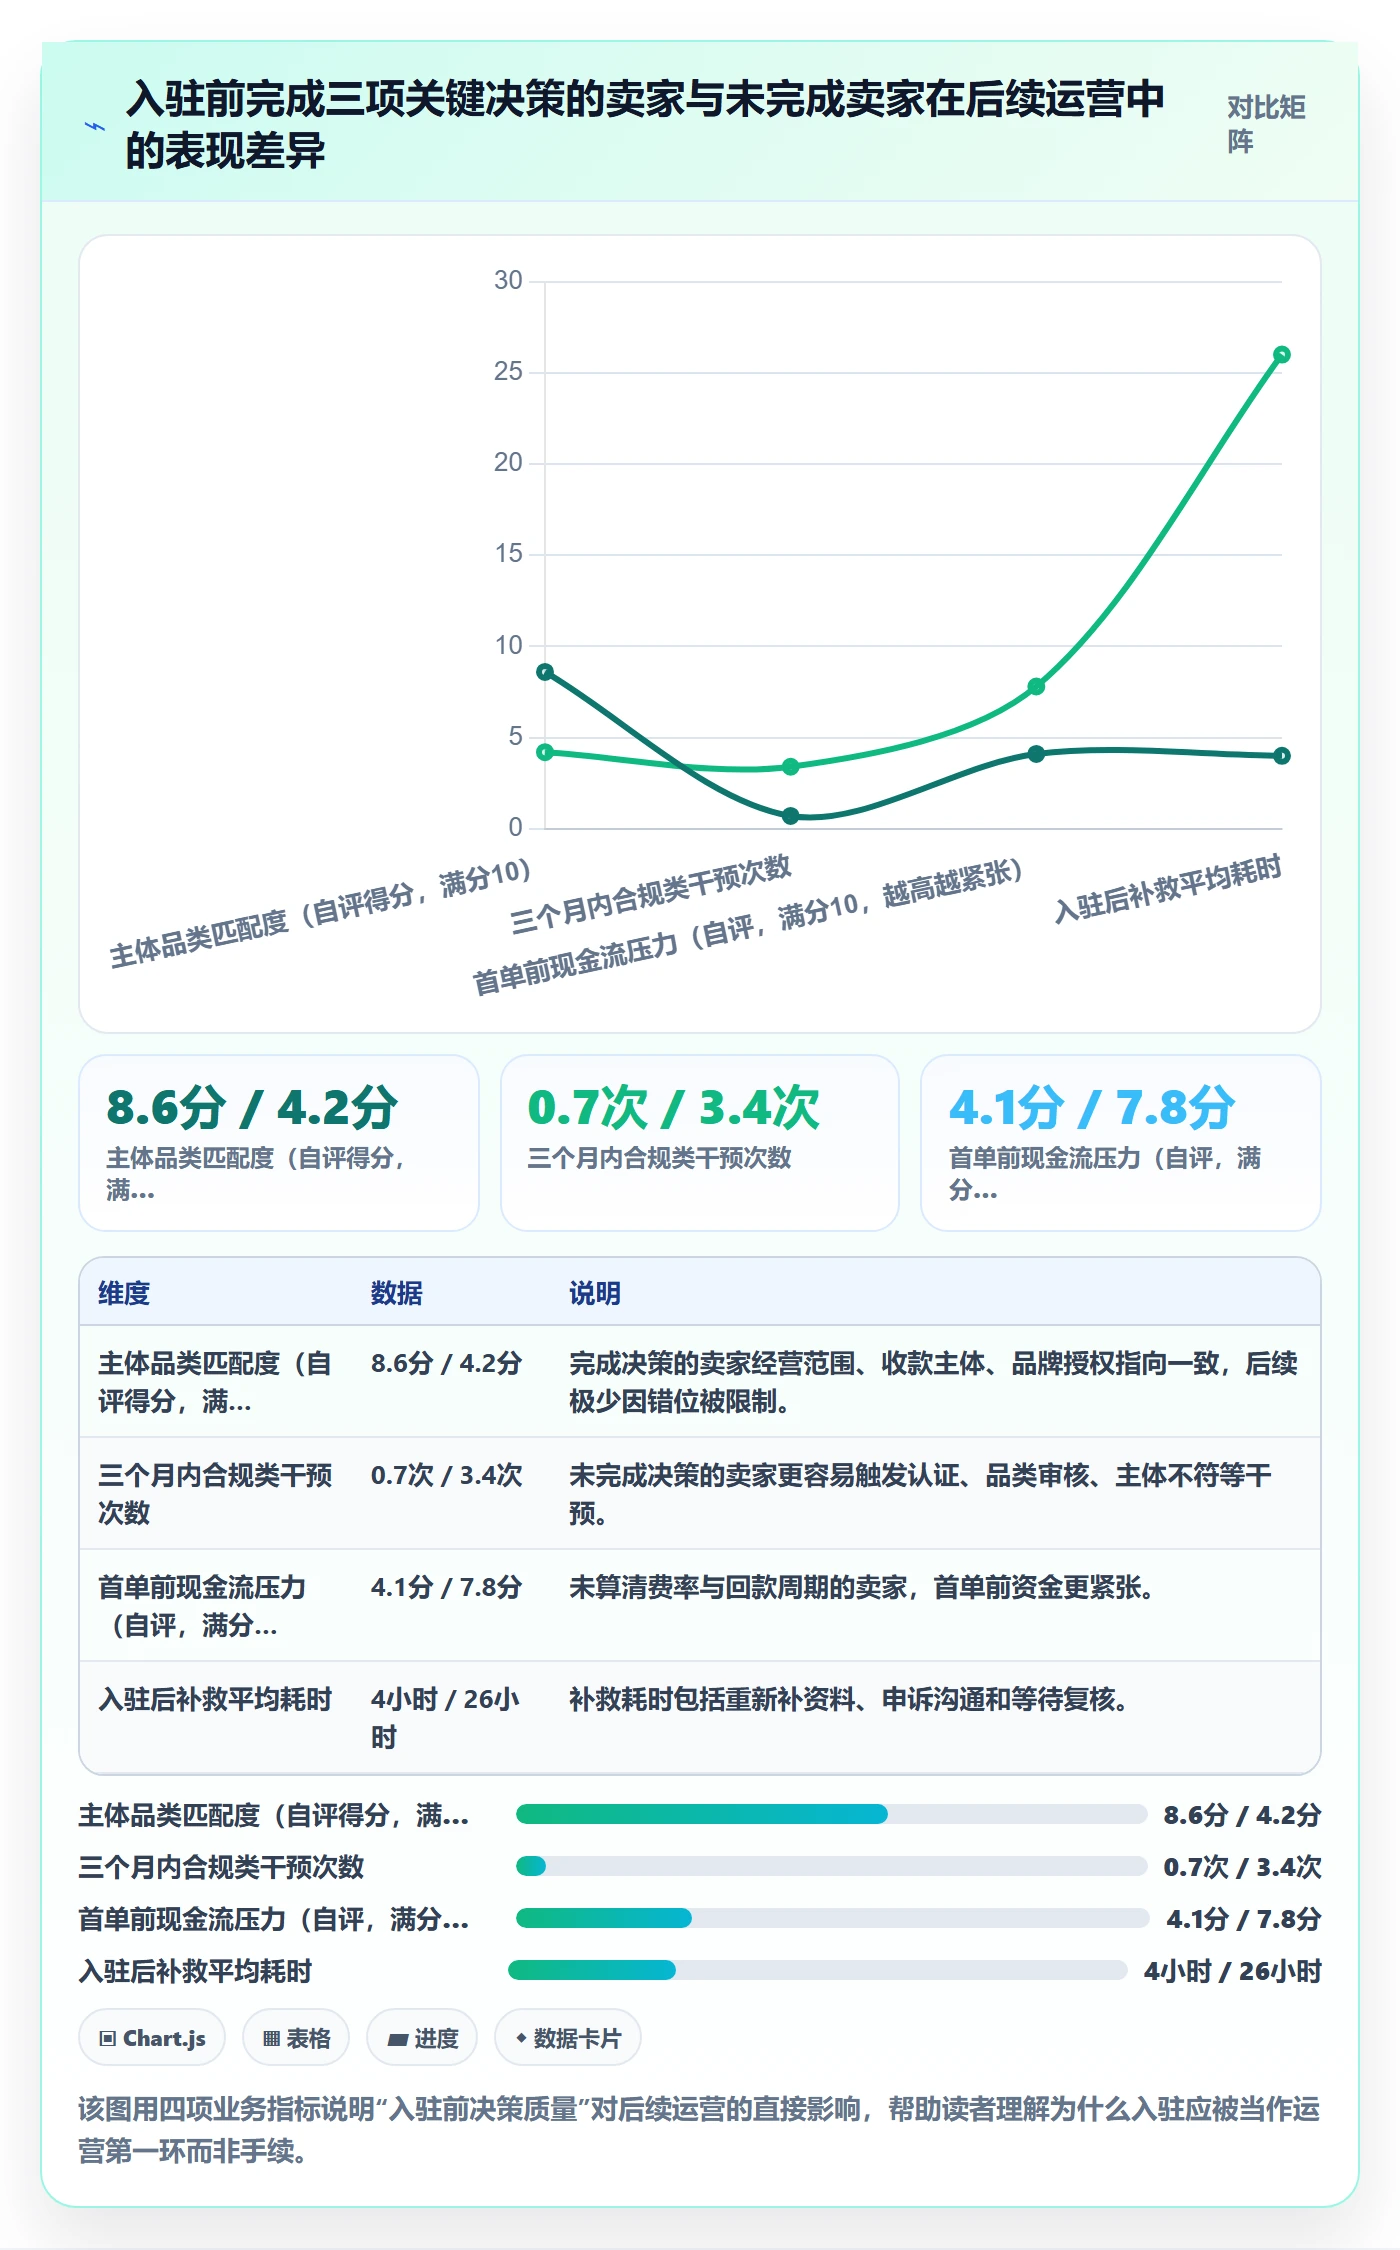Click the 4小时 / 26小时 value beside the progress bar

pos(1233,1970)
